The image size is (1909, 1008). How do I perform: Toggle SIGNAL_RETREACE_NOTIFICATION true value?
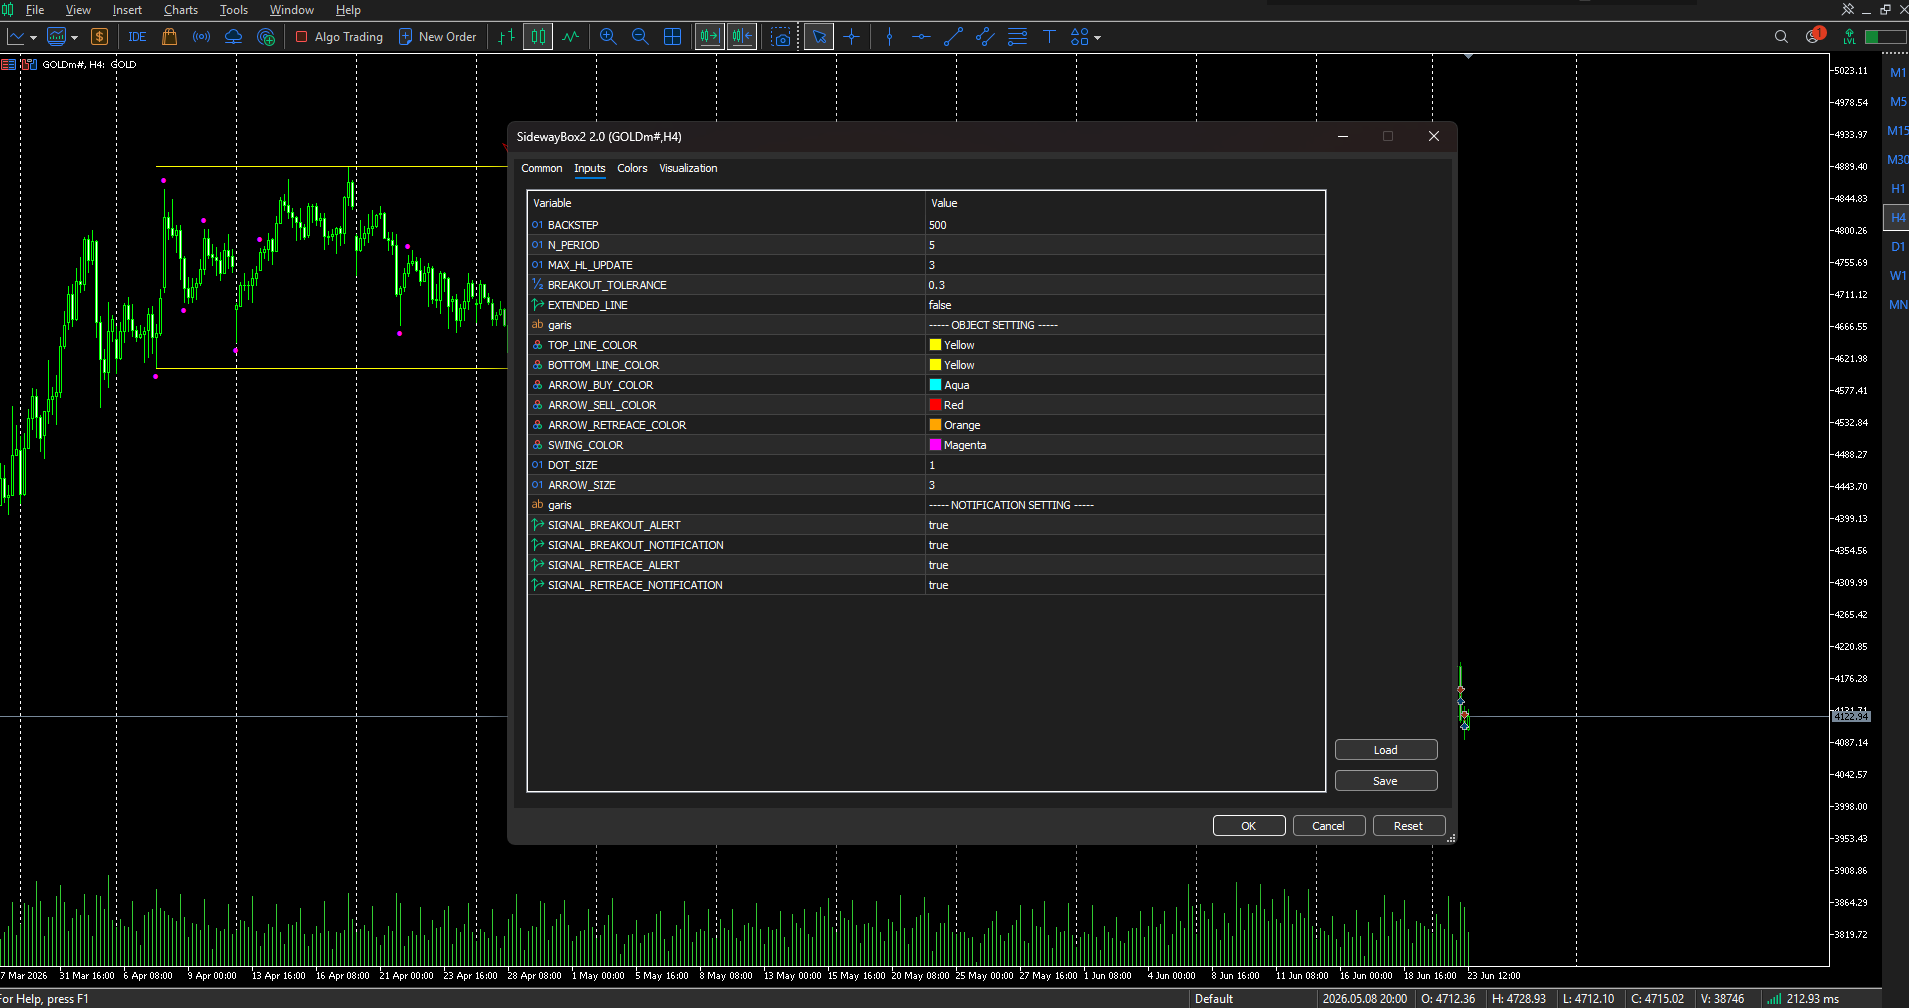[1125, 585]
